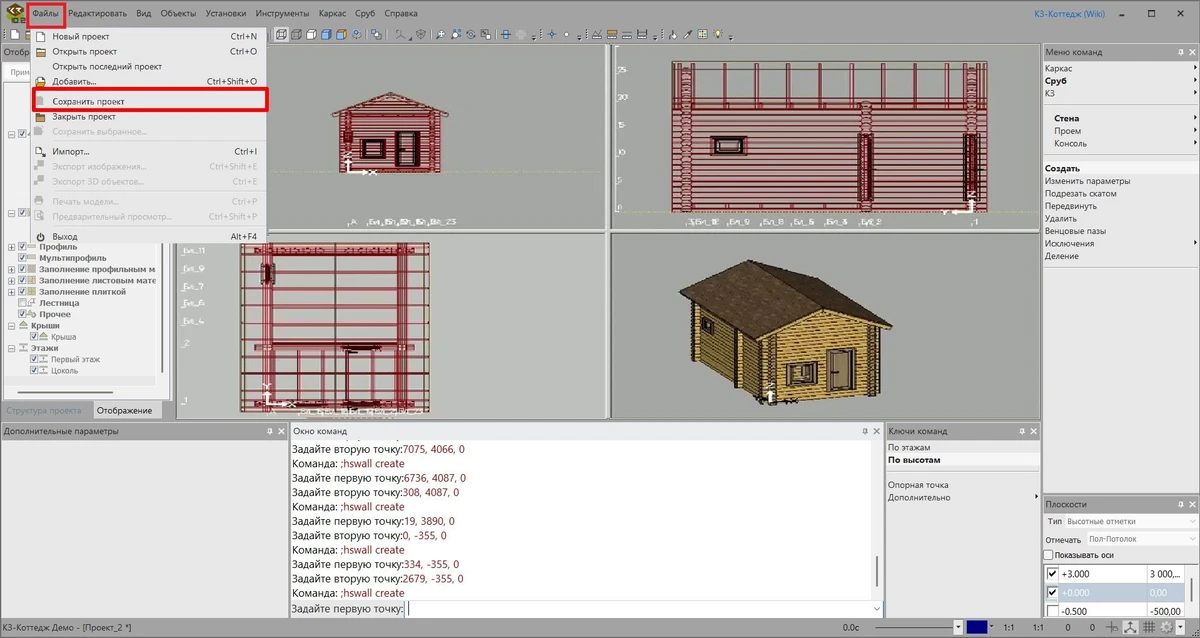Click the paint bucket fill icon

point(672,34)
